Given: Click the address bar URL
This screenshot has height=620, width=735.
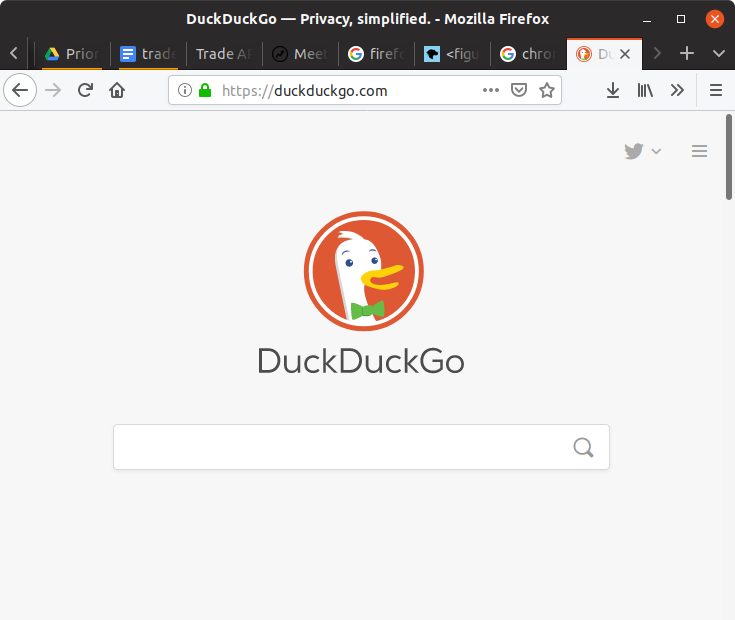Looking at the screenshot, I should click(x=305, y=90).
